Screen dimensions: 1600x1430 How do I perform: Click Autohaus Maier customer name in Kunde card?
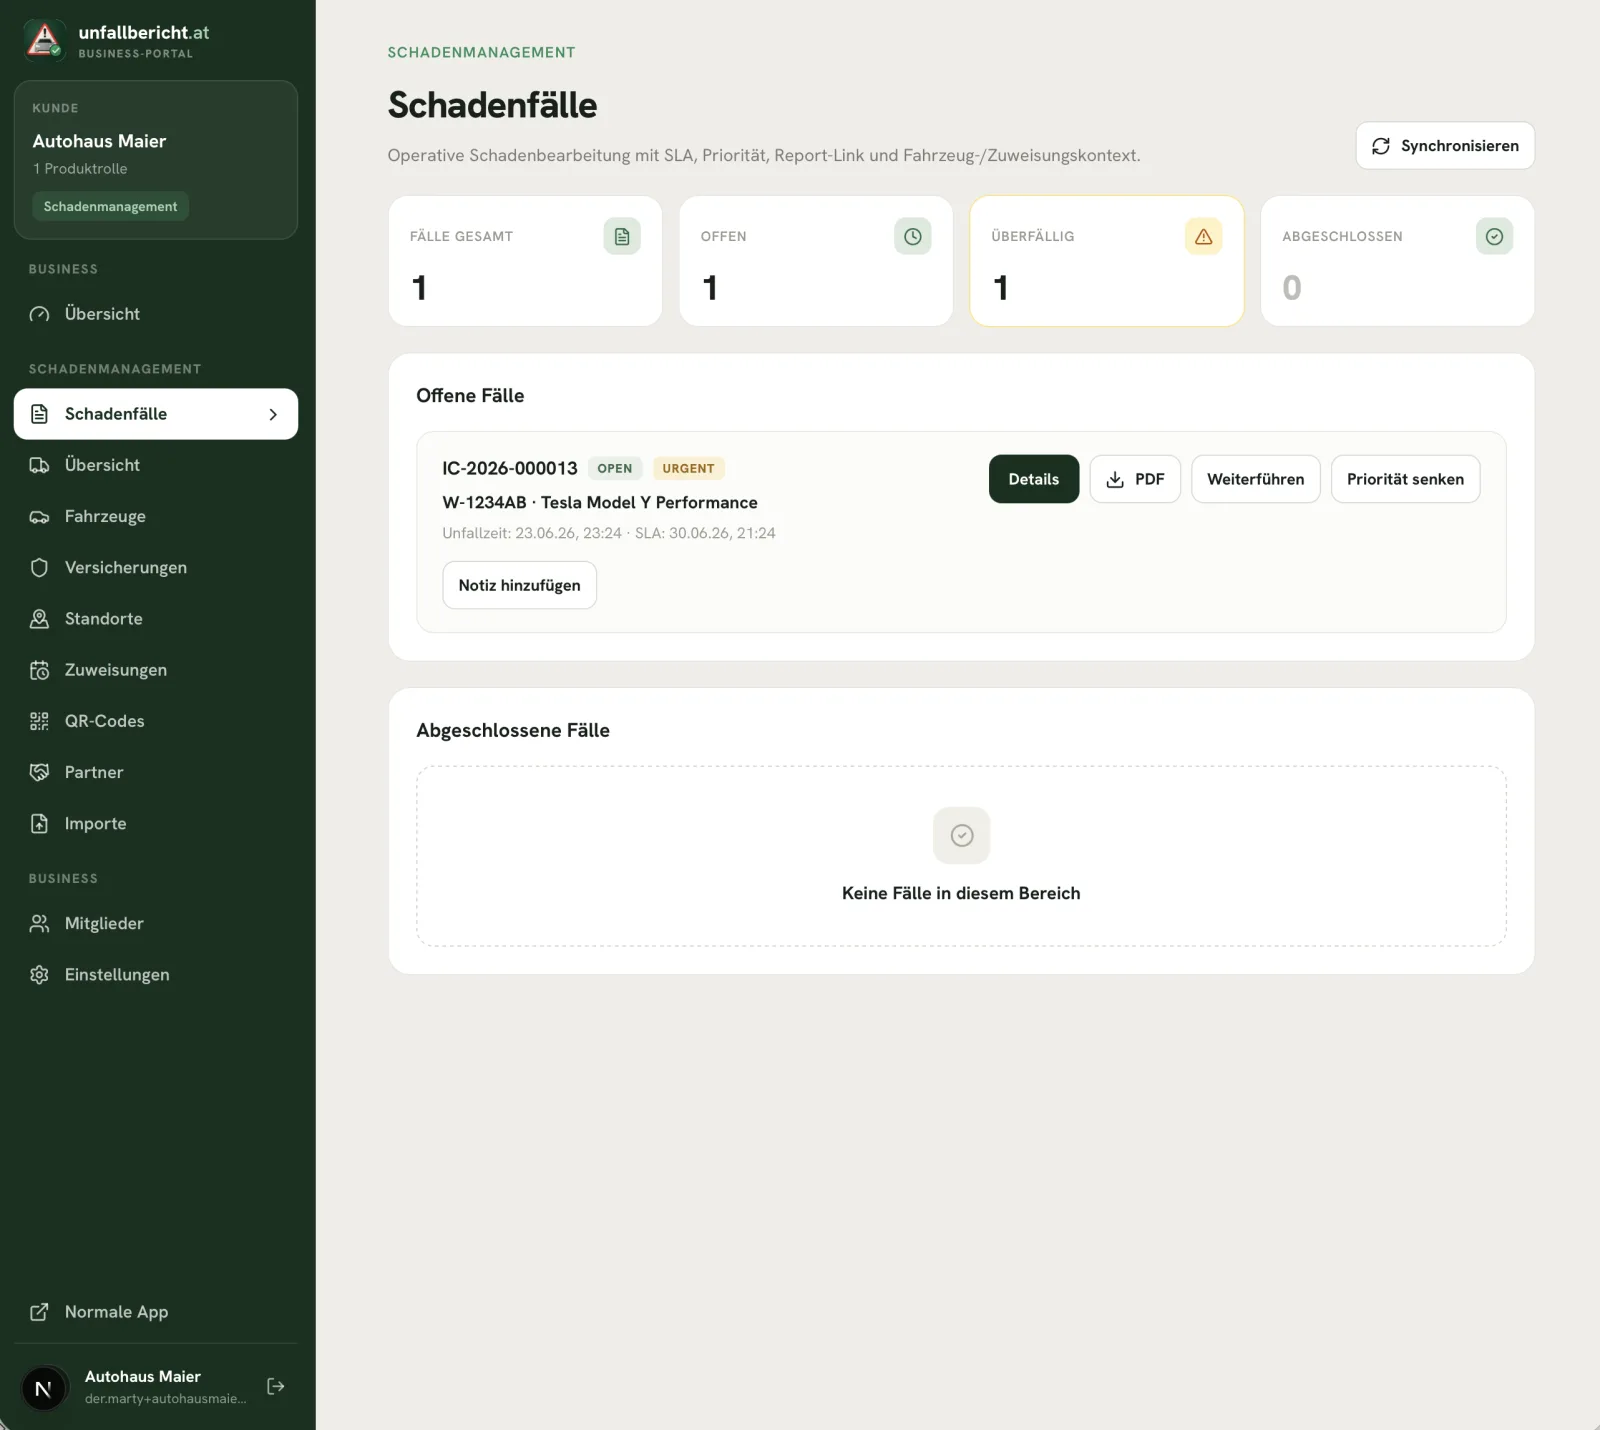(99, 141)
